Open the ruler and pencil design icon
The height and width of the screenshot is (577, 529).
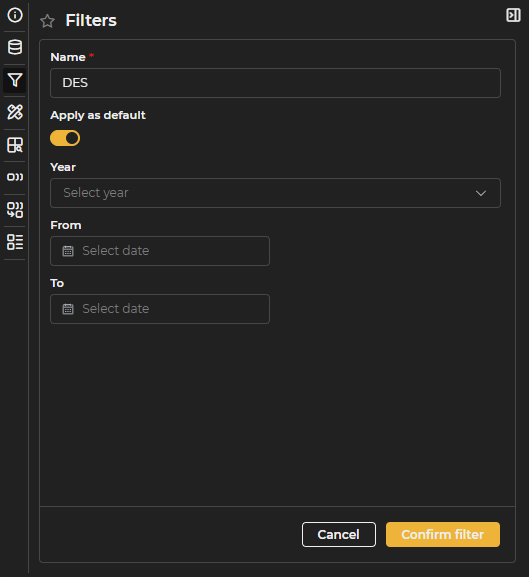click(15, 112)
